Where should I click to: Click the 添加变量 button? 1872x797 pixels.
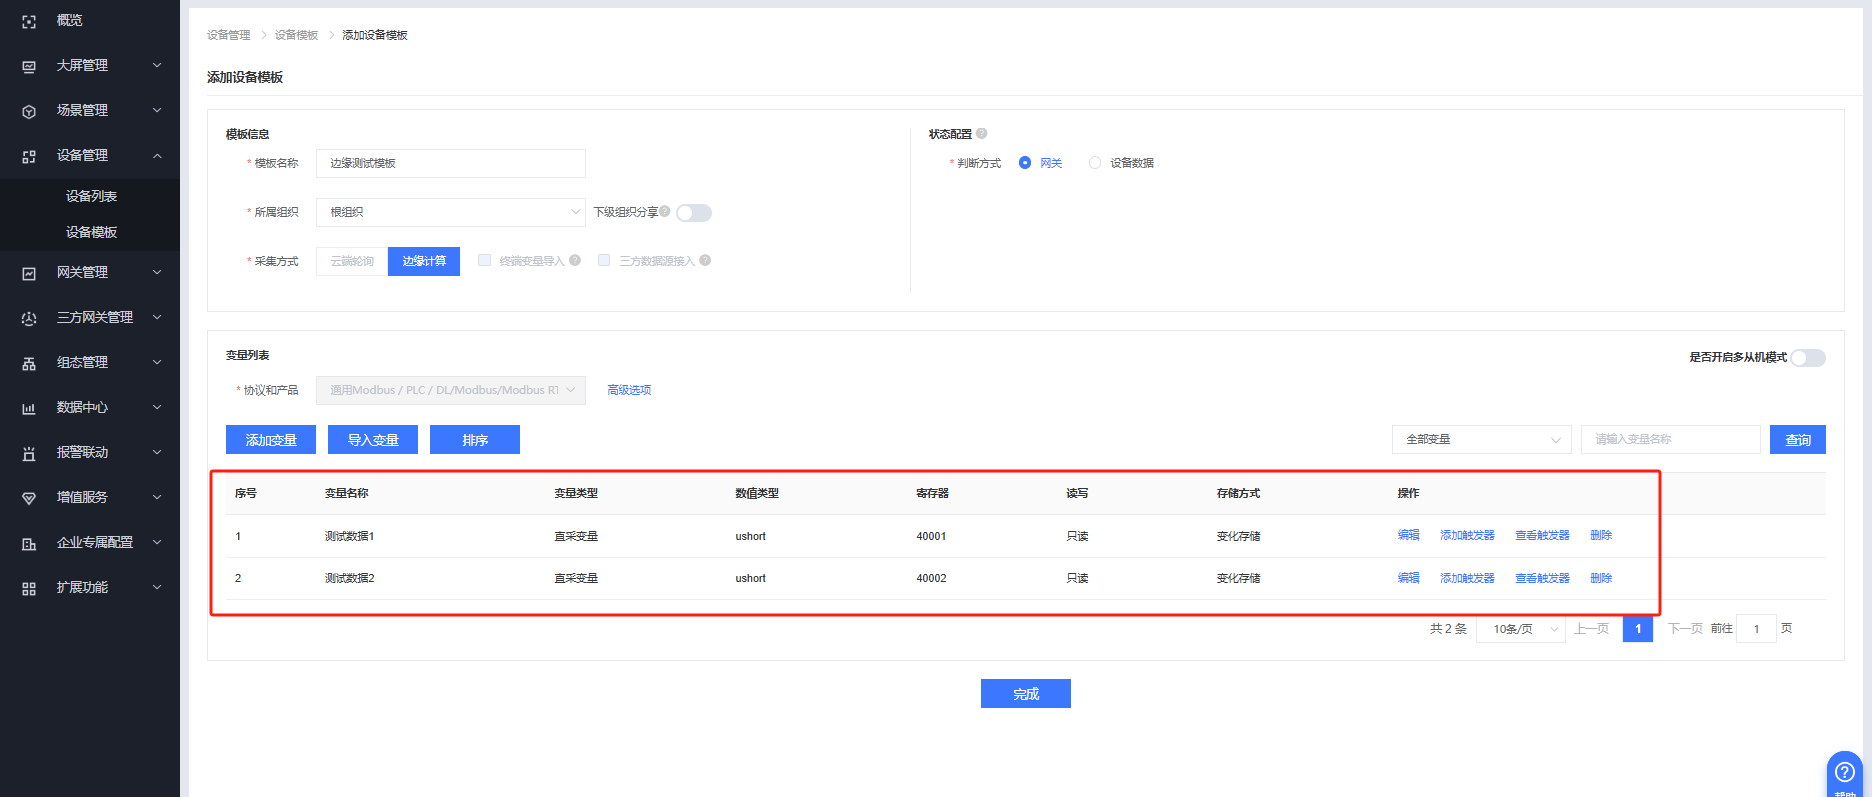[271, 440]
